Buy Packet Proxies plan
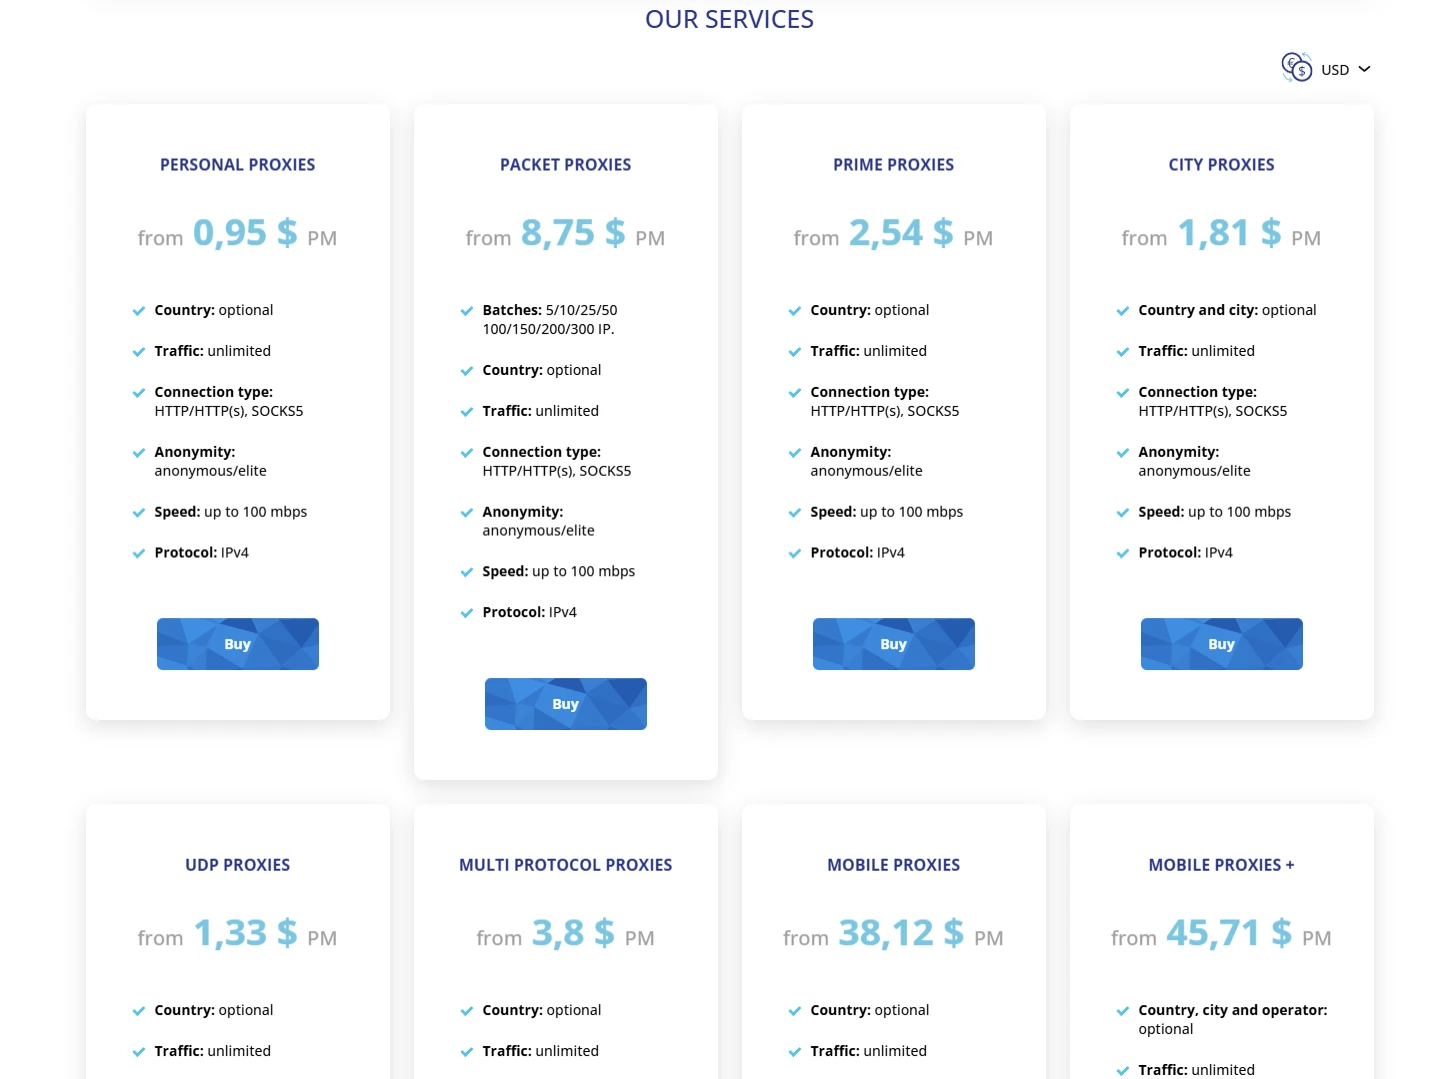 point(565,704)
